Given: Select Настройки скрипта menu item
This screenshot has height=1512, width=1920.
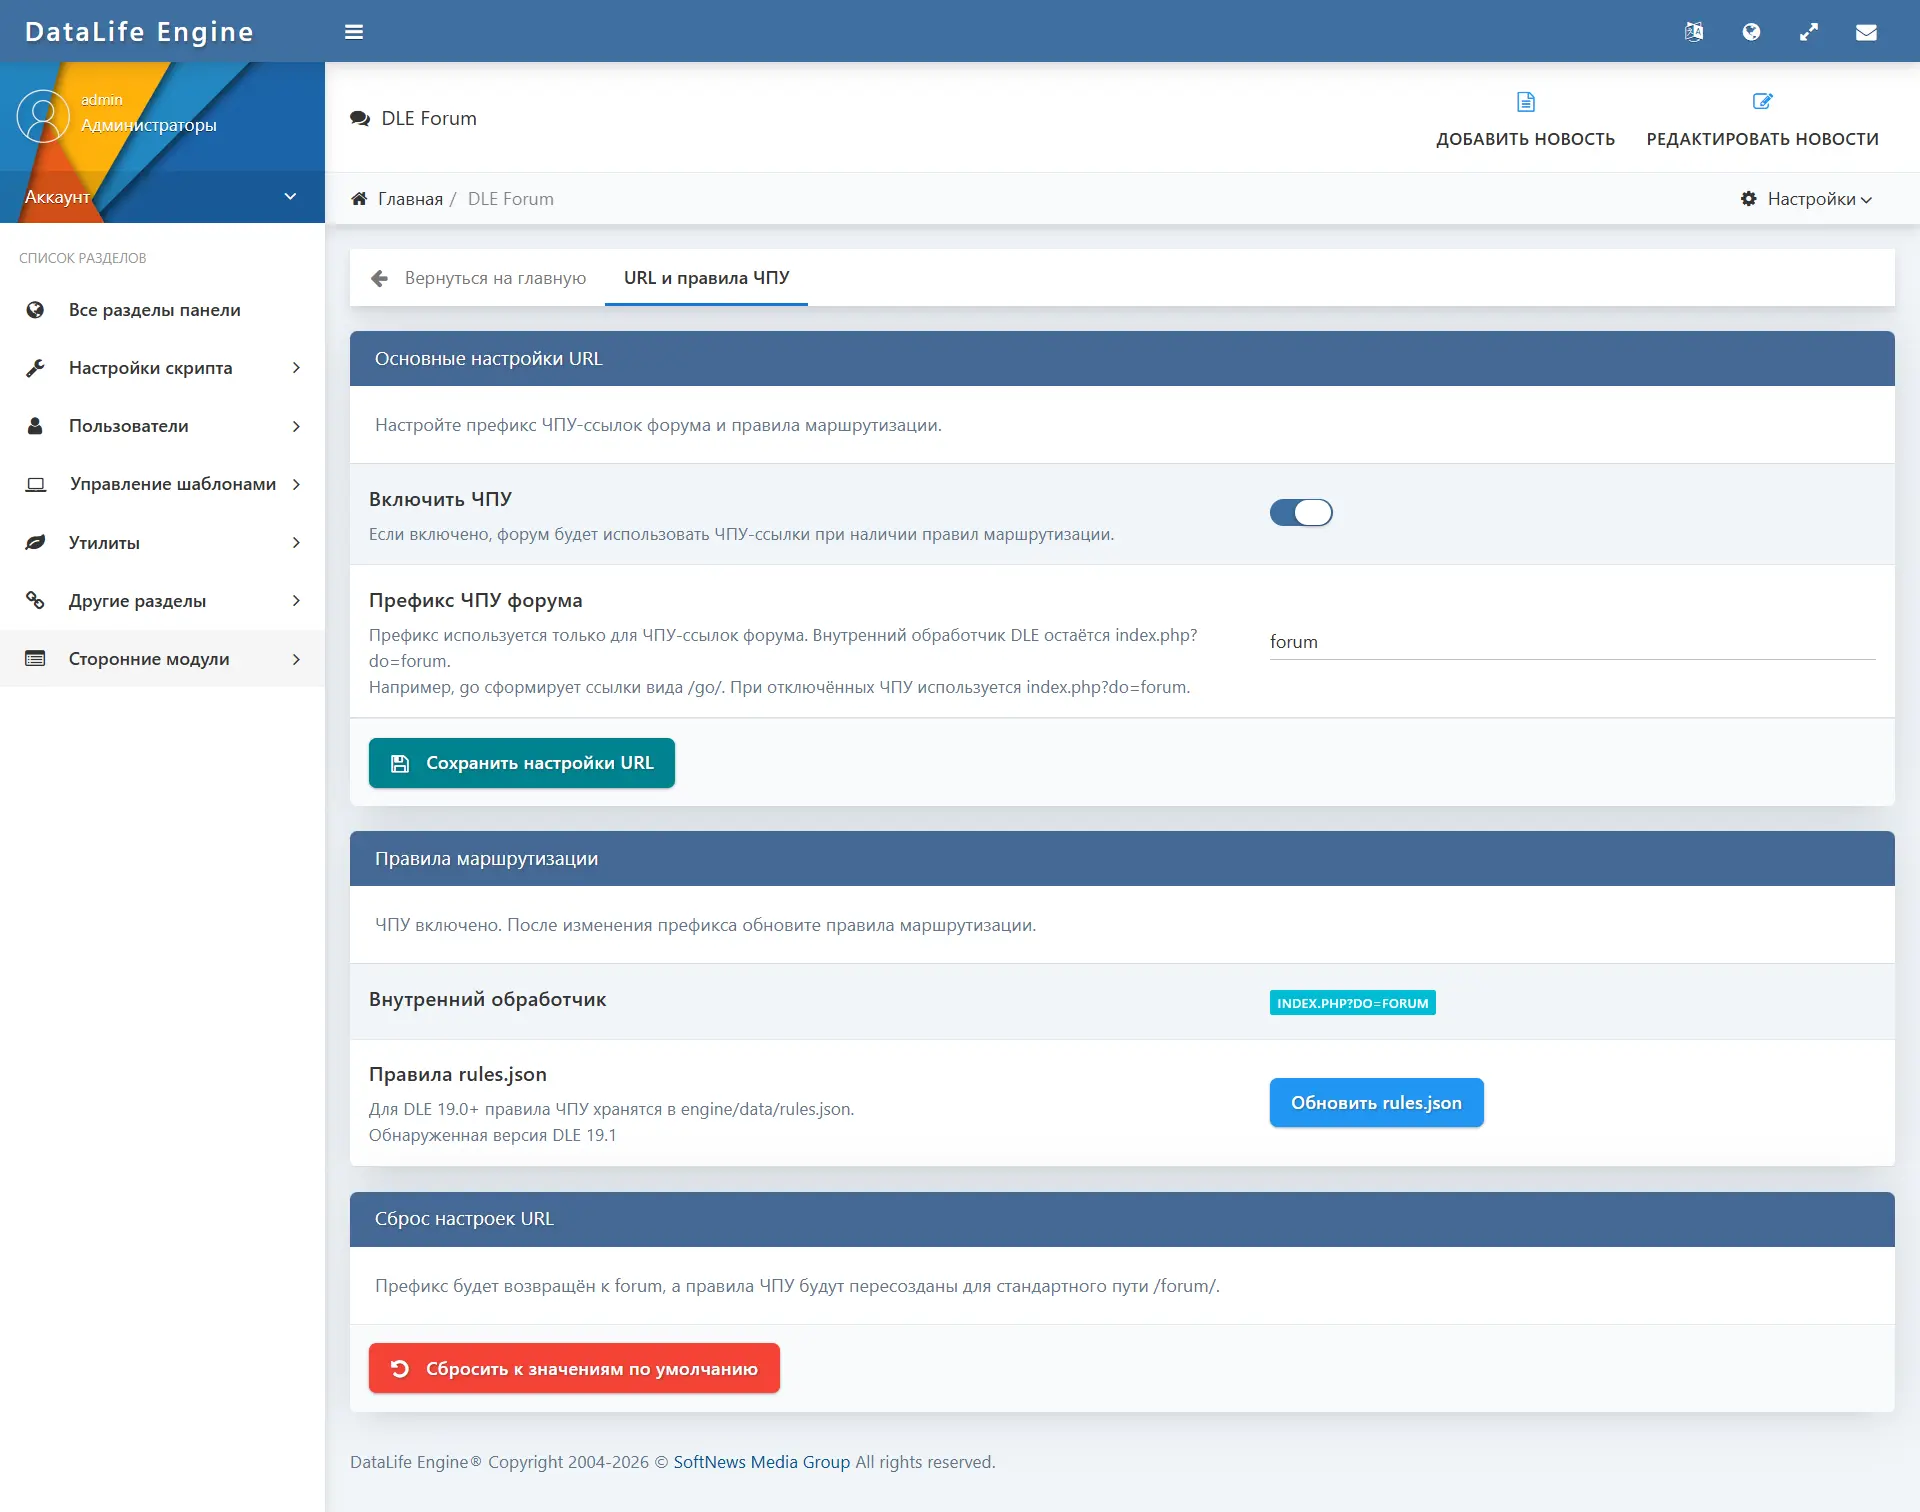Looking at the screenshot, I should [x=162, y=368].
